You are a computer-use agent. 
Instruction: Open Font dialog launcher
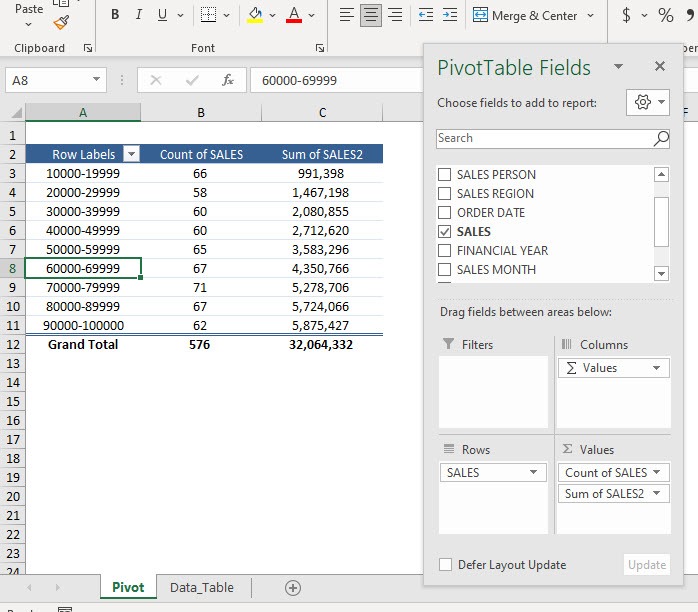(320, 48)
